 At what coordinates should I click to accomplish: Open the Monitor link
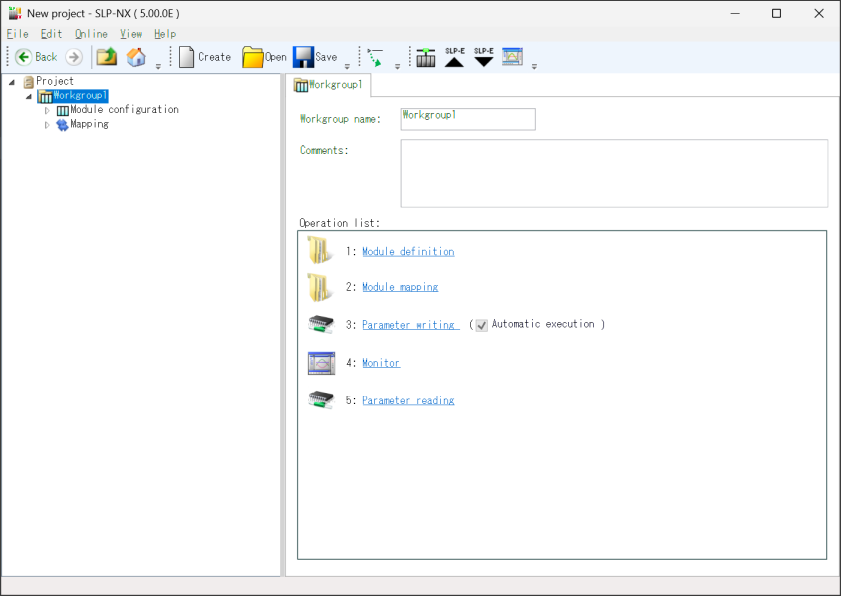click(x=381, y=363)
